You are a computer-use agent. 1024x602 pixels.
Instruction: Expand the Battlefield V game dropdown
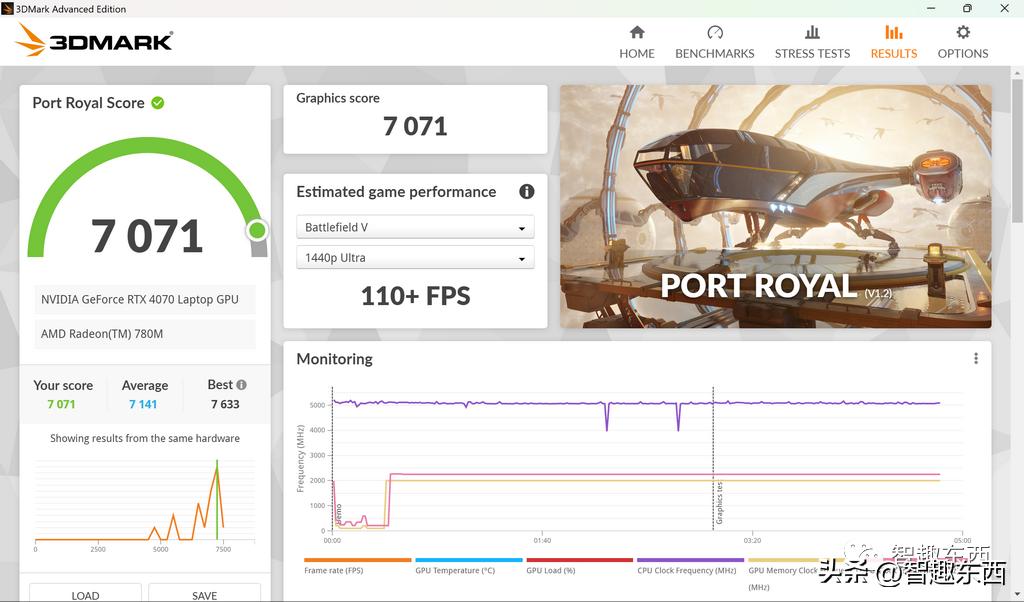coord(415,228)
